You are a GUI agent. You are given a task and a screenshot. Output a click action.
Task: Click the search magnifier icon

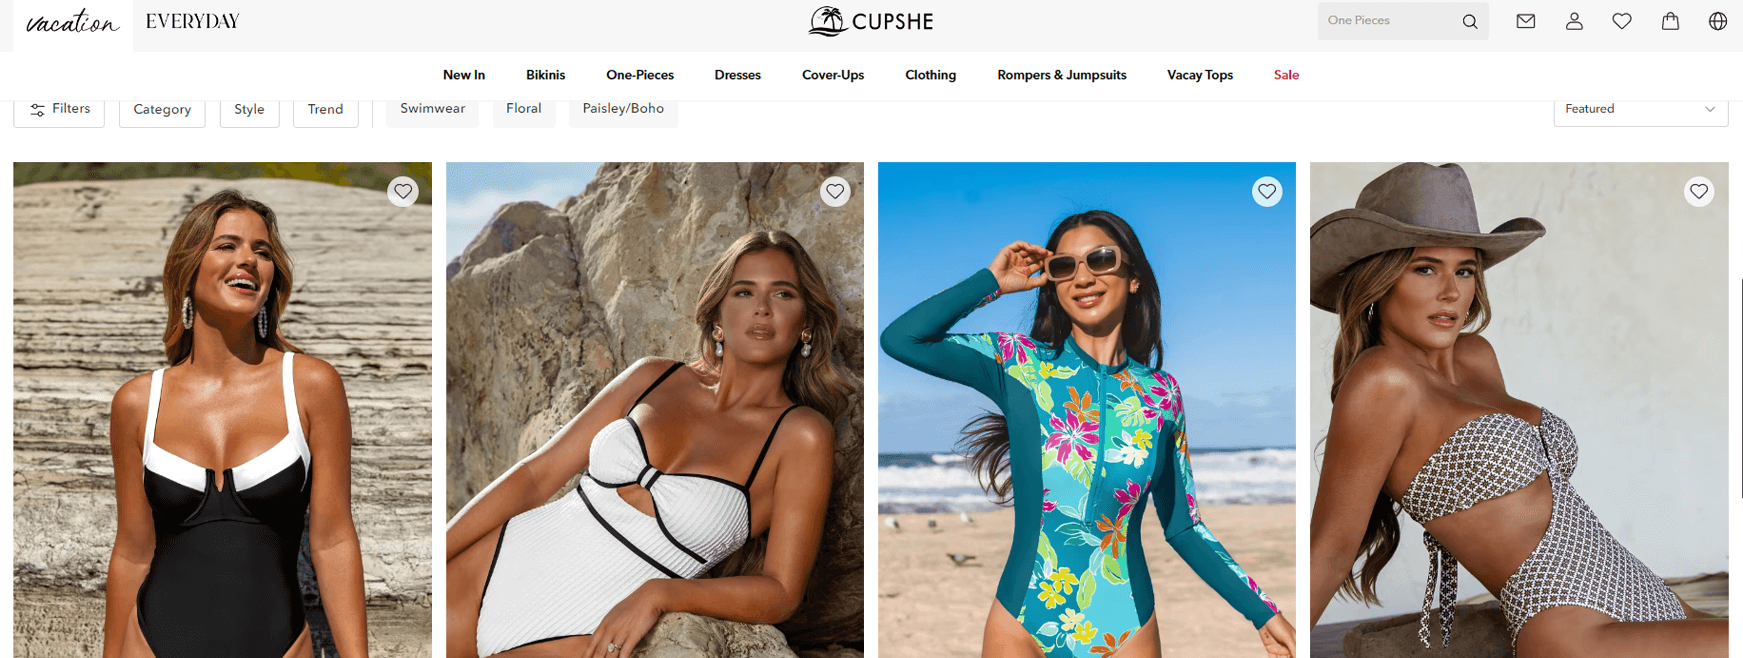[x=1469, y=21]
